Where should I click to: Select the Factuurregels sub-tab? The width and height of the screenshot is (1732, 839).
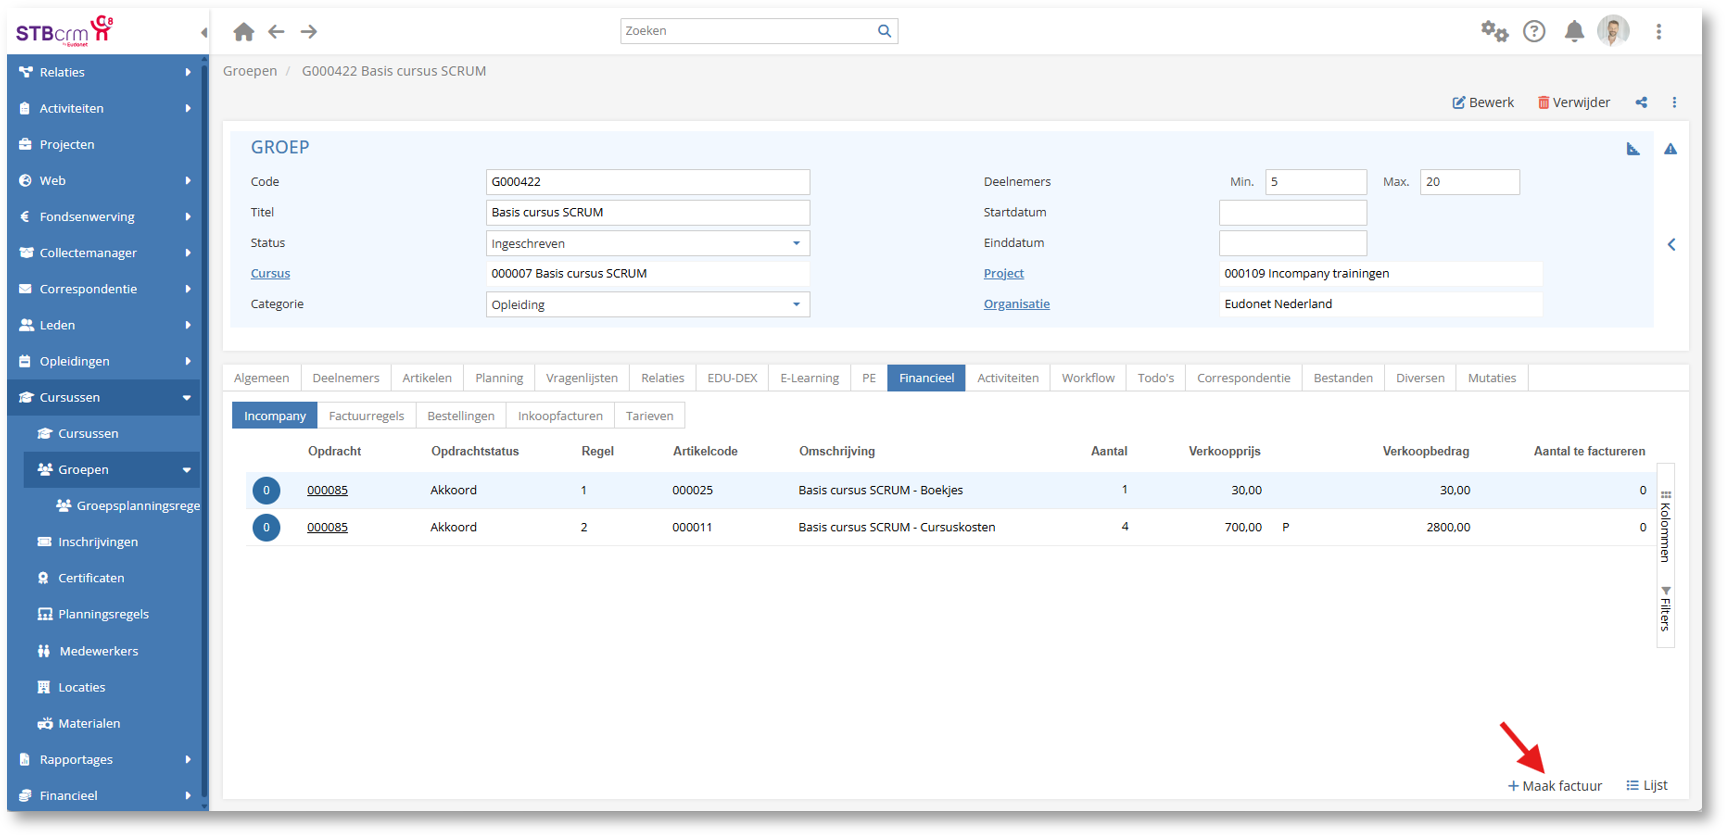tap(366, 416)
